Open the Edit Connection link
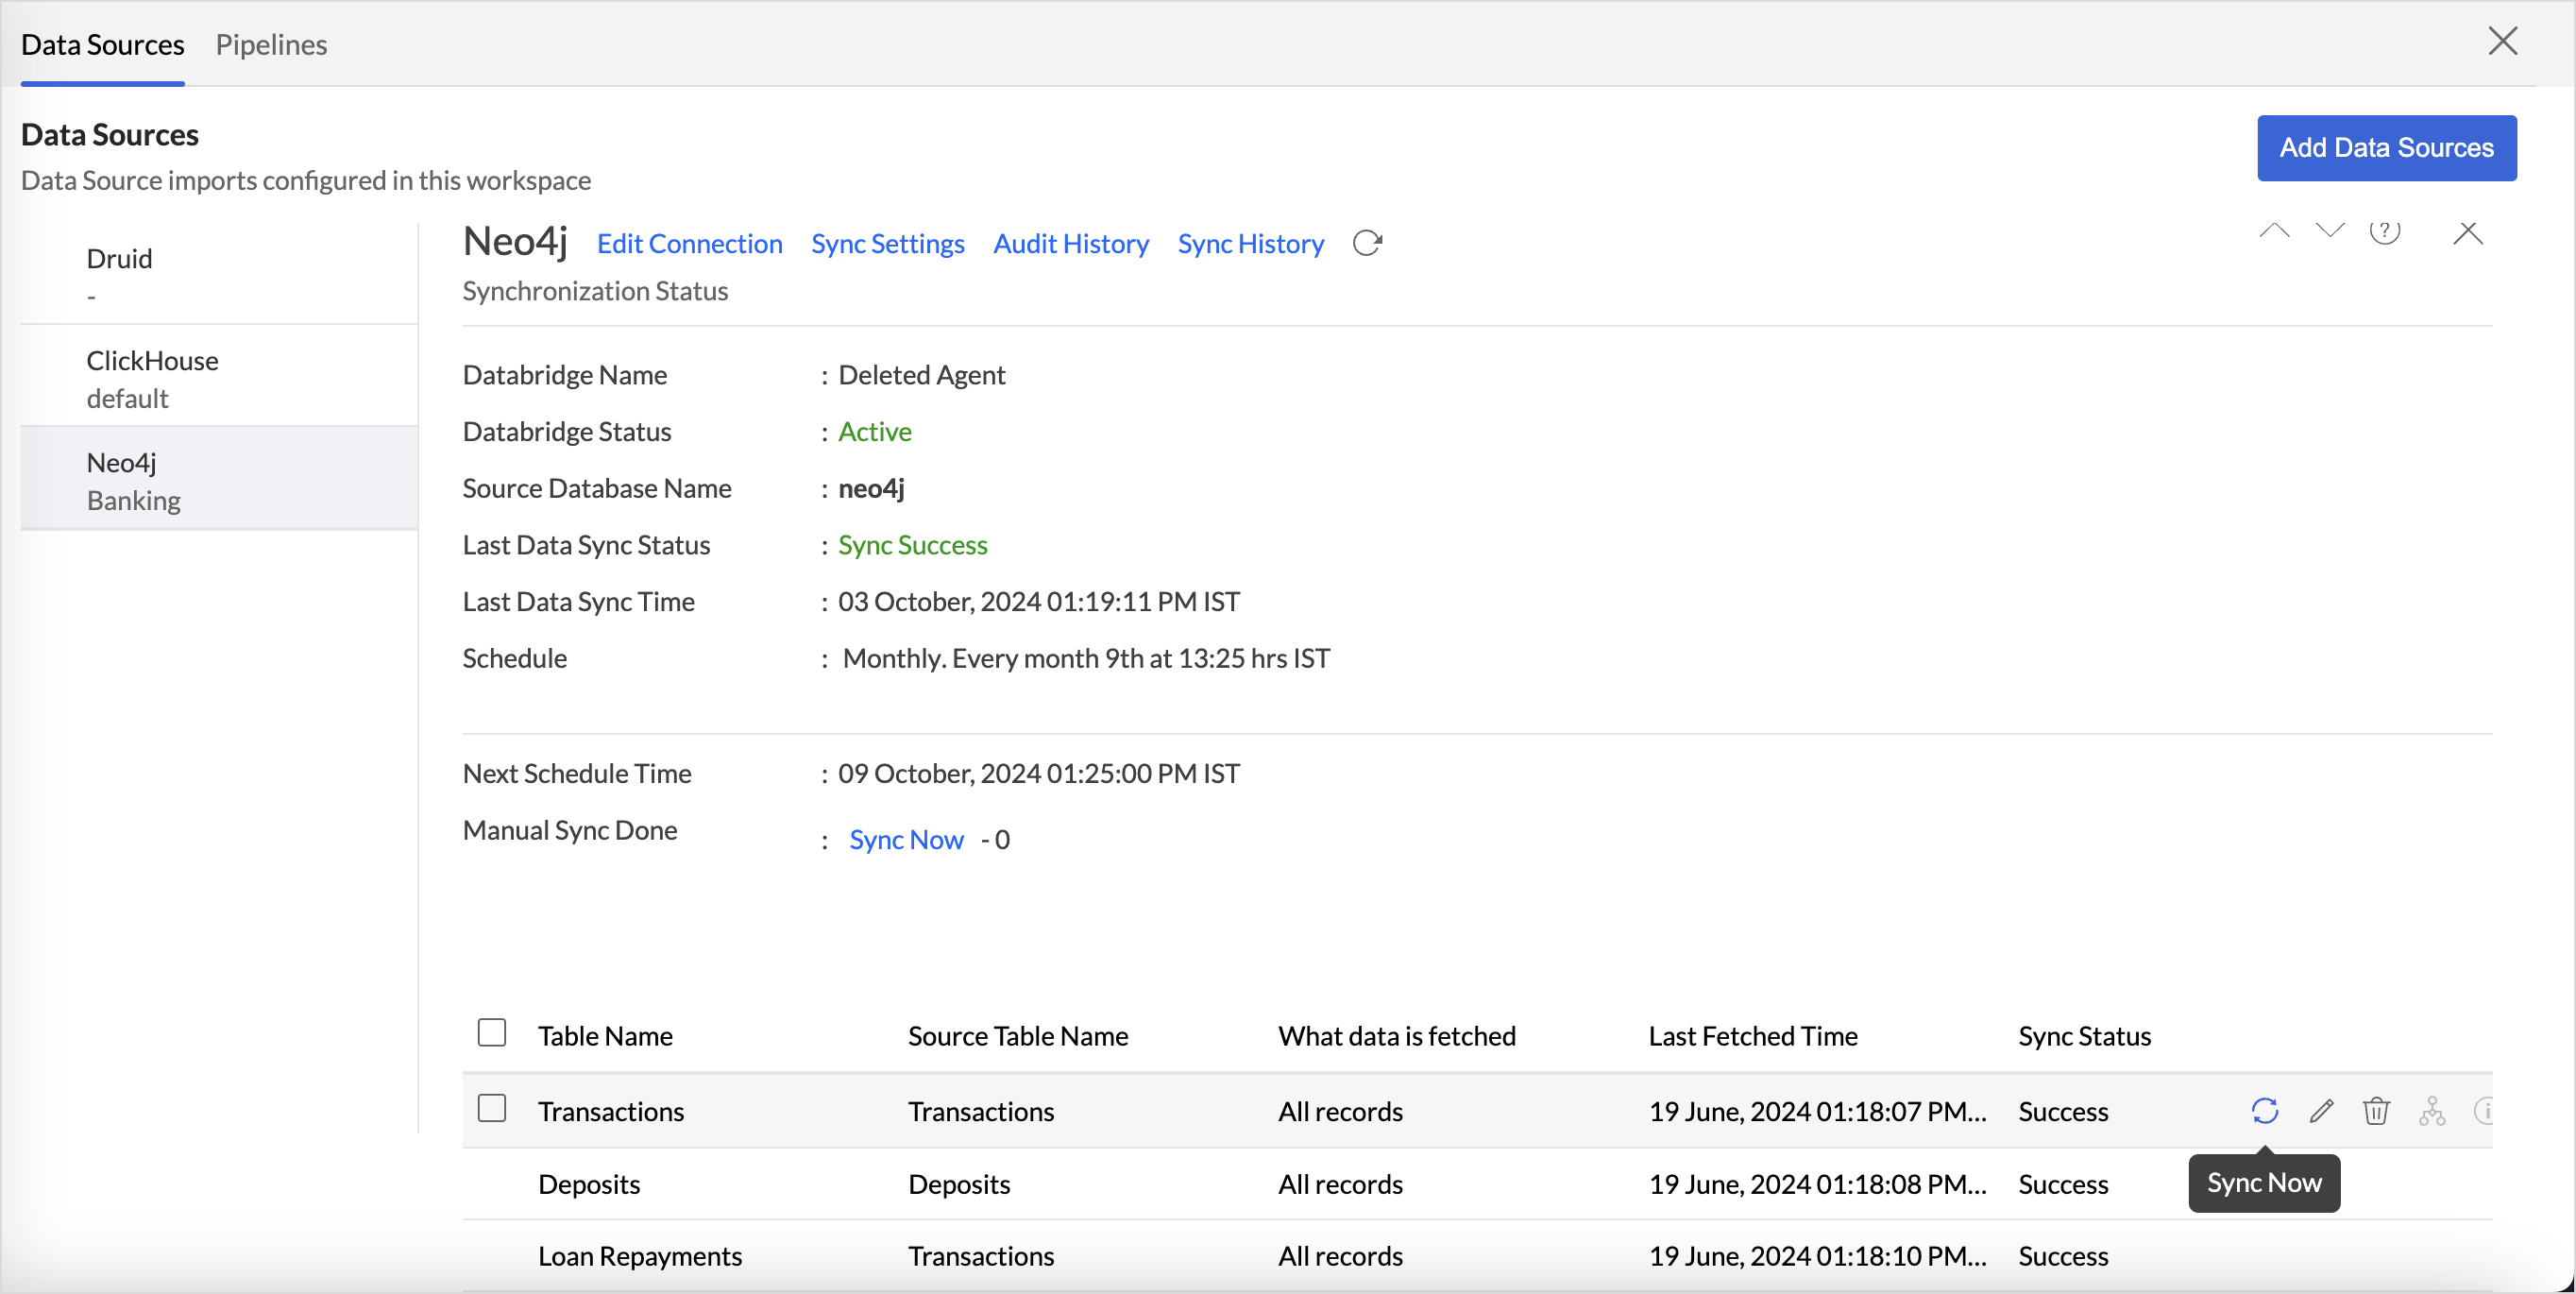This screenshot has height=1294, width=2576. click(689, 243)
